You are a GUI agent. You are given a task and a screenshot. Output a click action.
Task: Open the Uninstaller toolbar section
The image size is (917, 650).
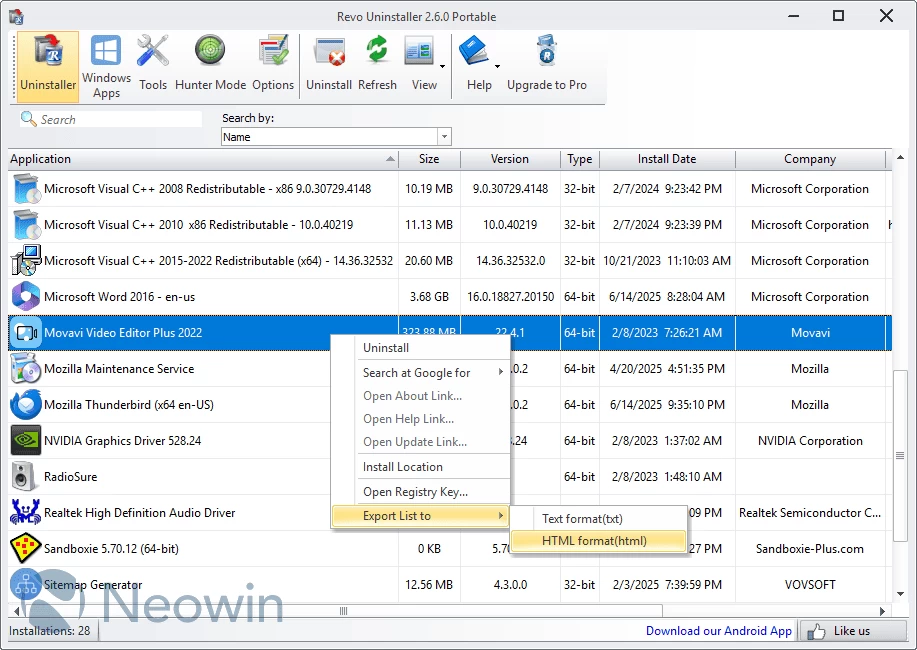(x=48, y=66)
